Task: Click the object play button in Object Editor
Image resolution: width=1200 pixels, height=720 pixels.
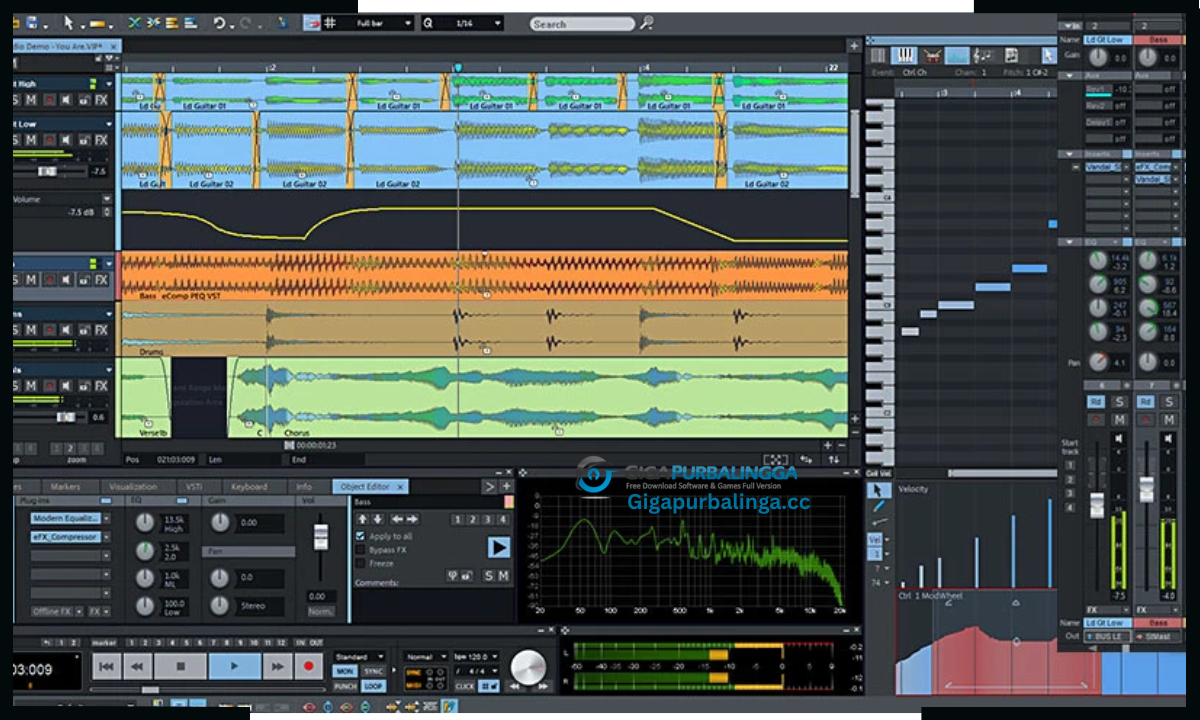Action: 498,547
